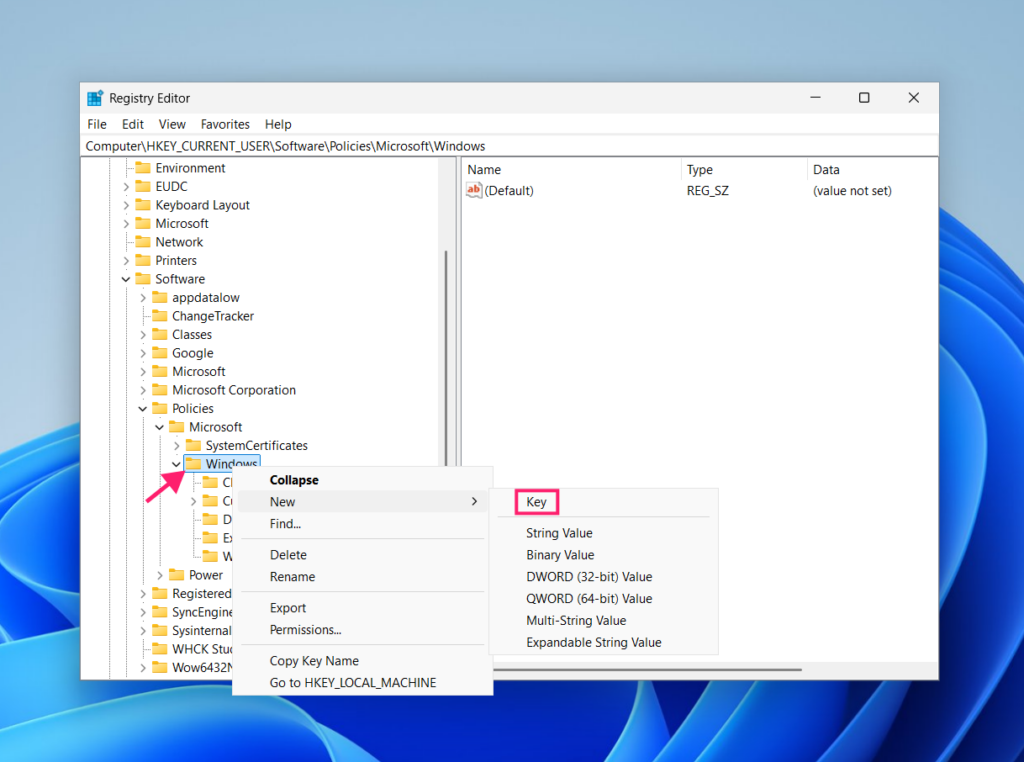Click the registry path address bar
1024x762 pixels.
point(509,146)
